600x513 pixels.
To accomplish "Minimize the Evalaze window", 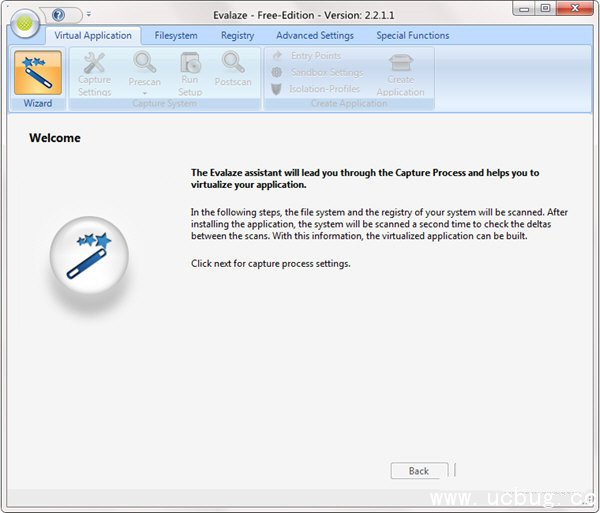I will point(524,9).
